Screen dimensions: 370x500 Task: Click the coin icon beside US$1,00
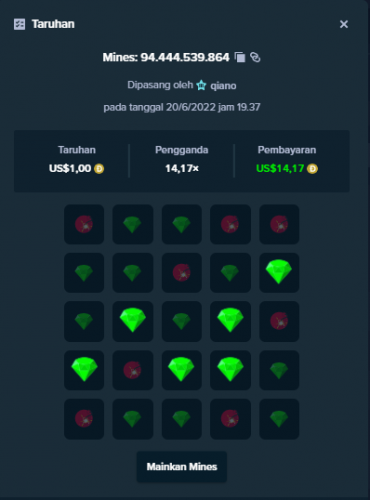tap(99, 169)
